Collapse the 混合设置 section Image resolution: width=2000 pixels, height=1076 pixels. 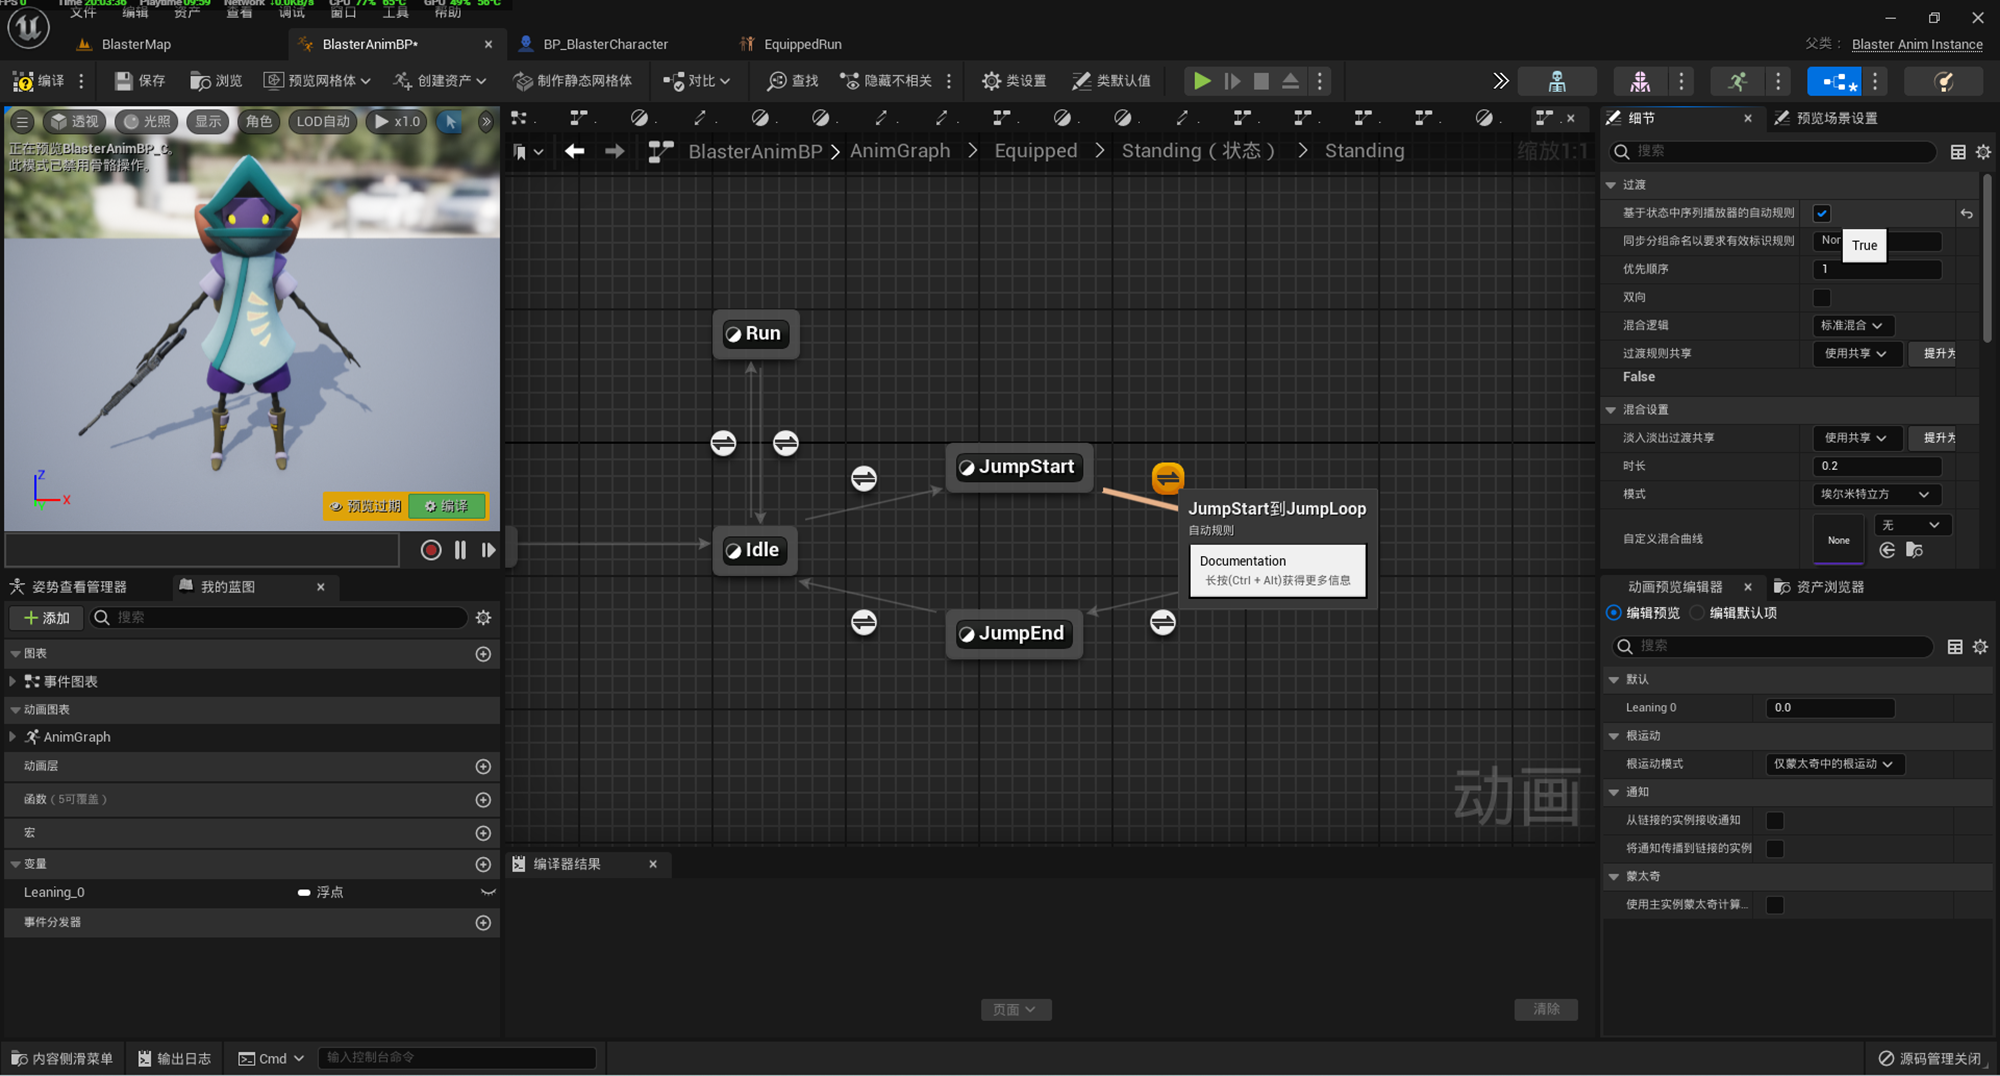pos(1611,410)
